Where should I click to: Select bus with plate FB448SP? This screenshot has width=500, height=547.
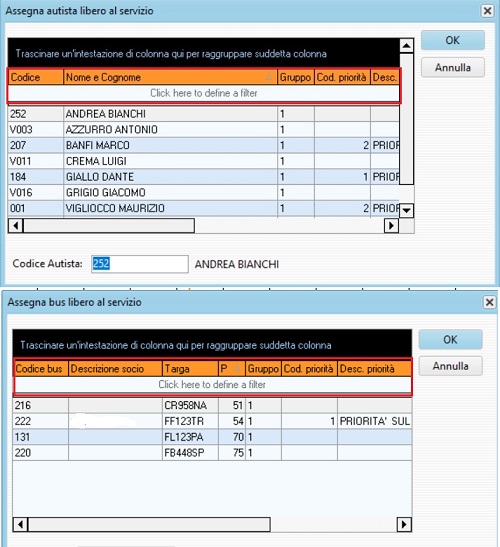point(212,453)
